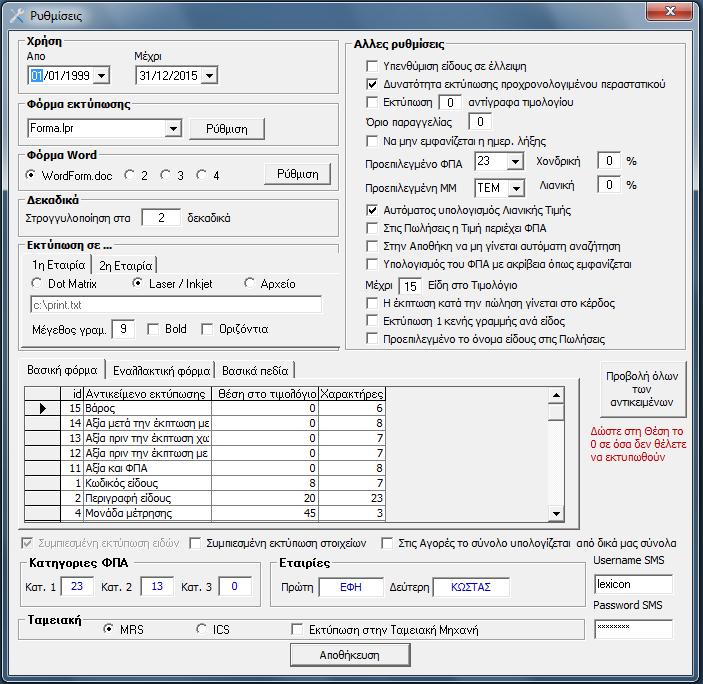Viewport: 703px width, 684px height.
Task: Open the 'Βασικά πεδία' tab
Action: (x=255, y=371)
